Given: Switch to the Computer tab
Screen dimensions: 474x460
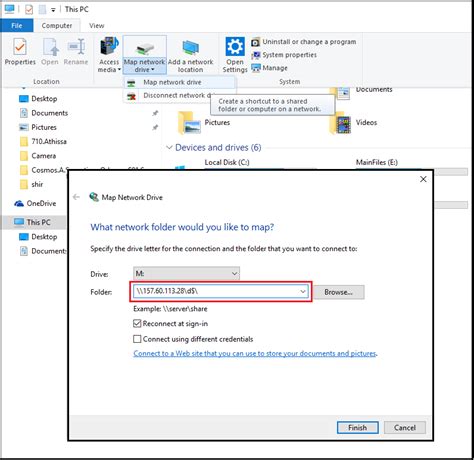Looking at the screenshot, I should pyautogui.click(x=57, y=26).
